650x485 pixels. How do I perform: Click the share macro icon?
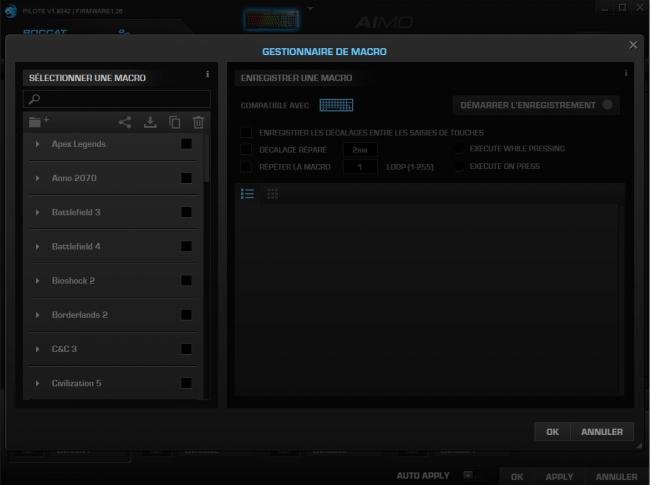125,122
